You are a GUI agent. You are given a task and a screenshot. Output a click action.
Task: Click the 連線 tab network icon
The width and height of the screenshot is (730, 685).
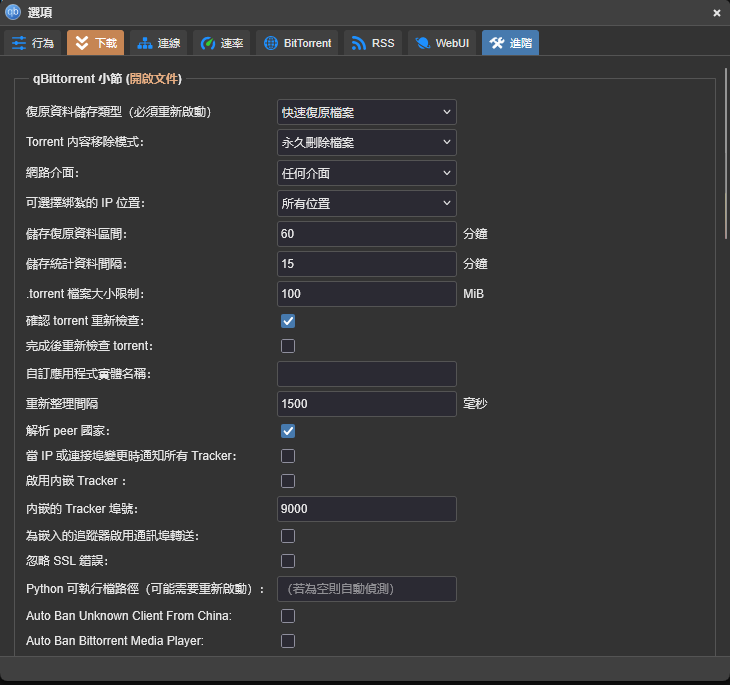145,43
